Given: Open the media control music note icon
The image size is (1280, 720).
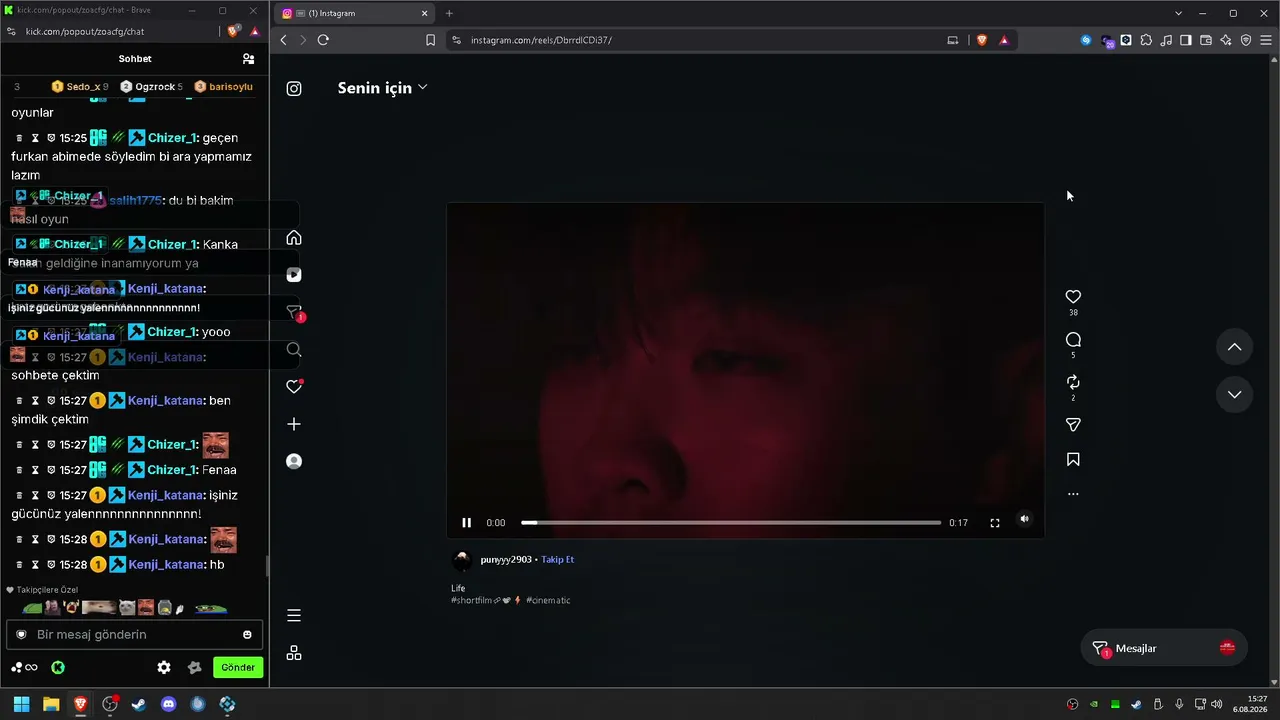Looking at the screenshot, I should coord(1166,40).
